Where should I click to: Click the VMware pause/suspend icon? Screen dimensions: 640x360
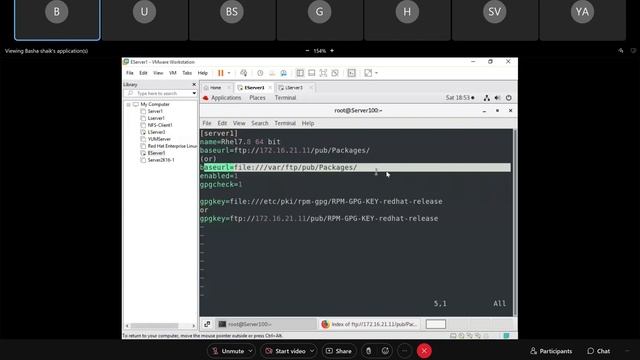(x=220, y=73)
